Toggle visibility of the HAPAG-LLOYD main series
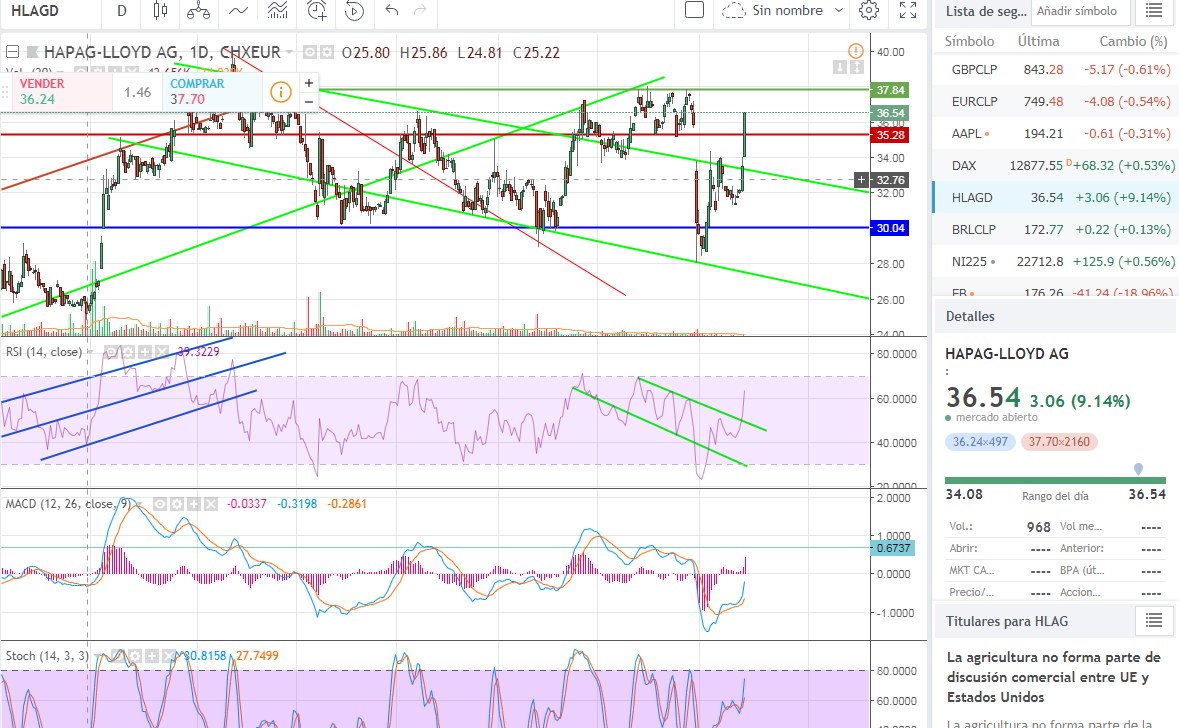Image resolution: width=1179 pixels, height=728 pixels. pos(310,53)
